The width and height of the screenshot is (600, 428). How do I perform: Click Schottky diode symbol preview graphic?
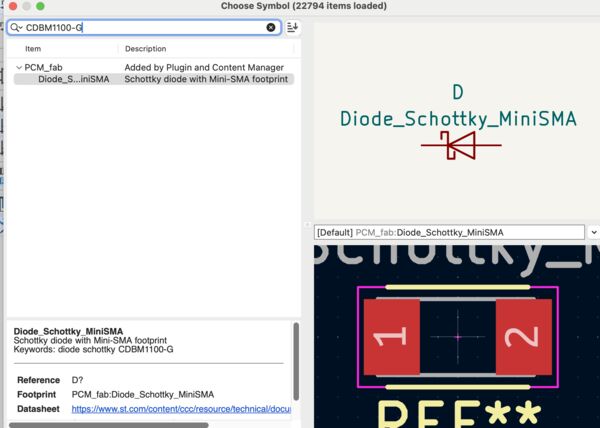tap(461, 145)
